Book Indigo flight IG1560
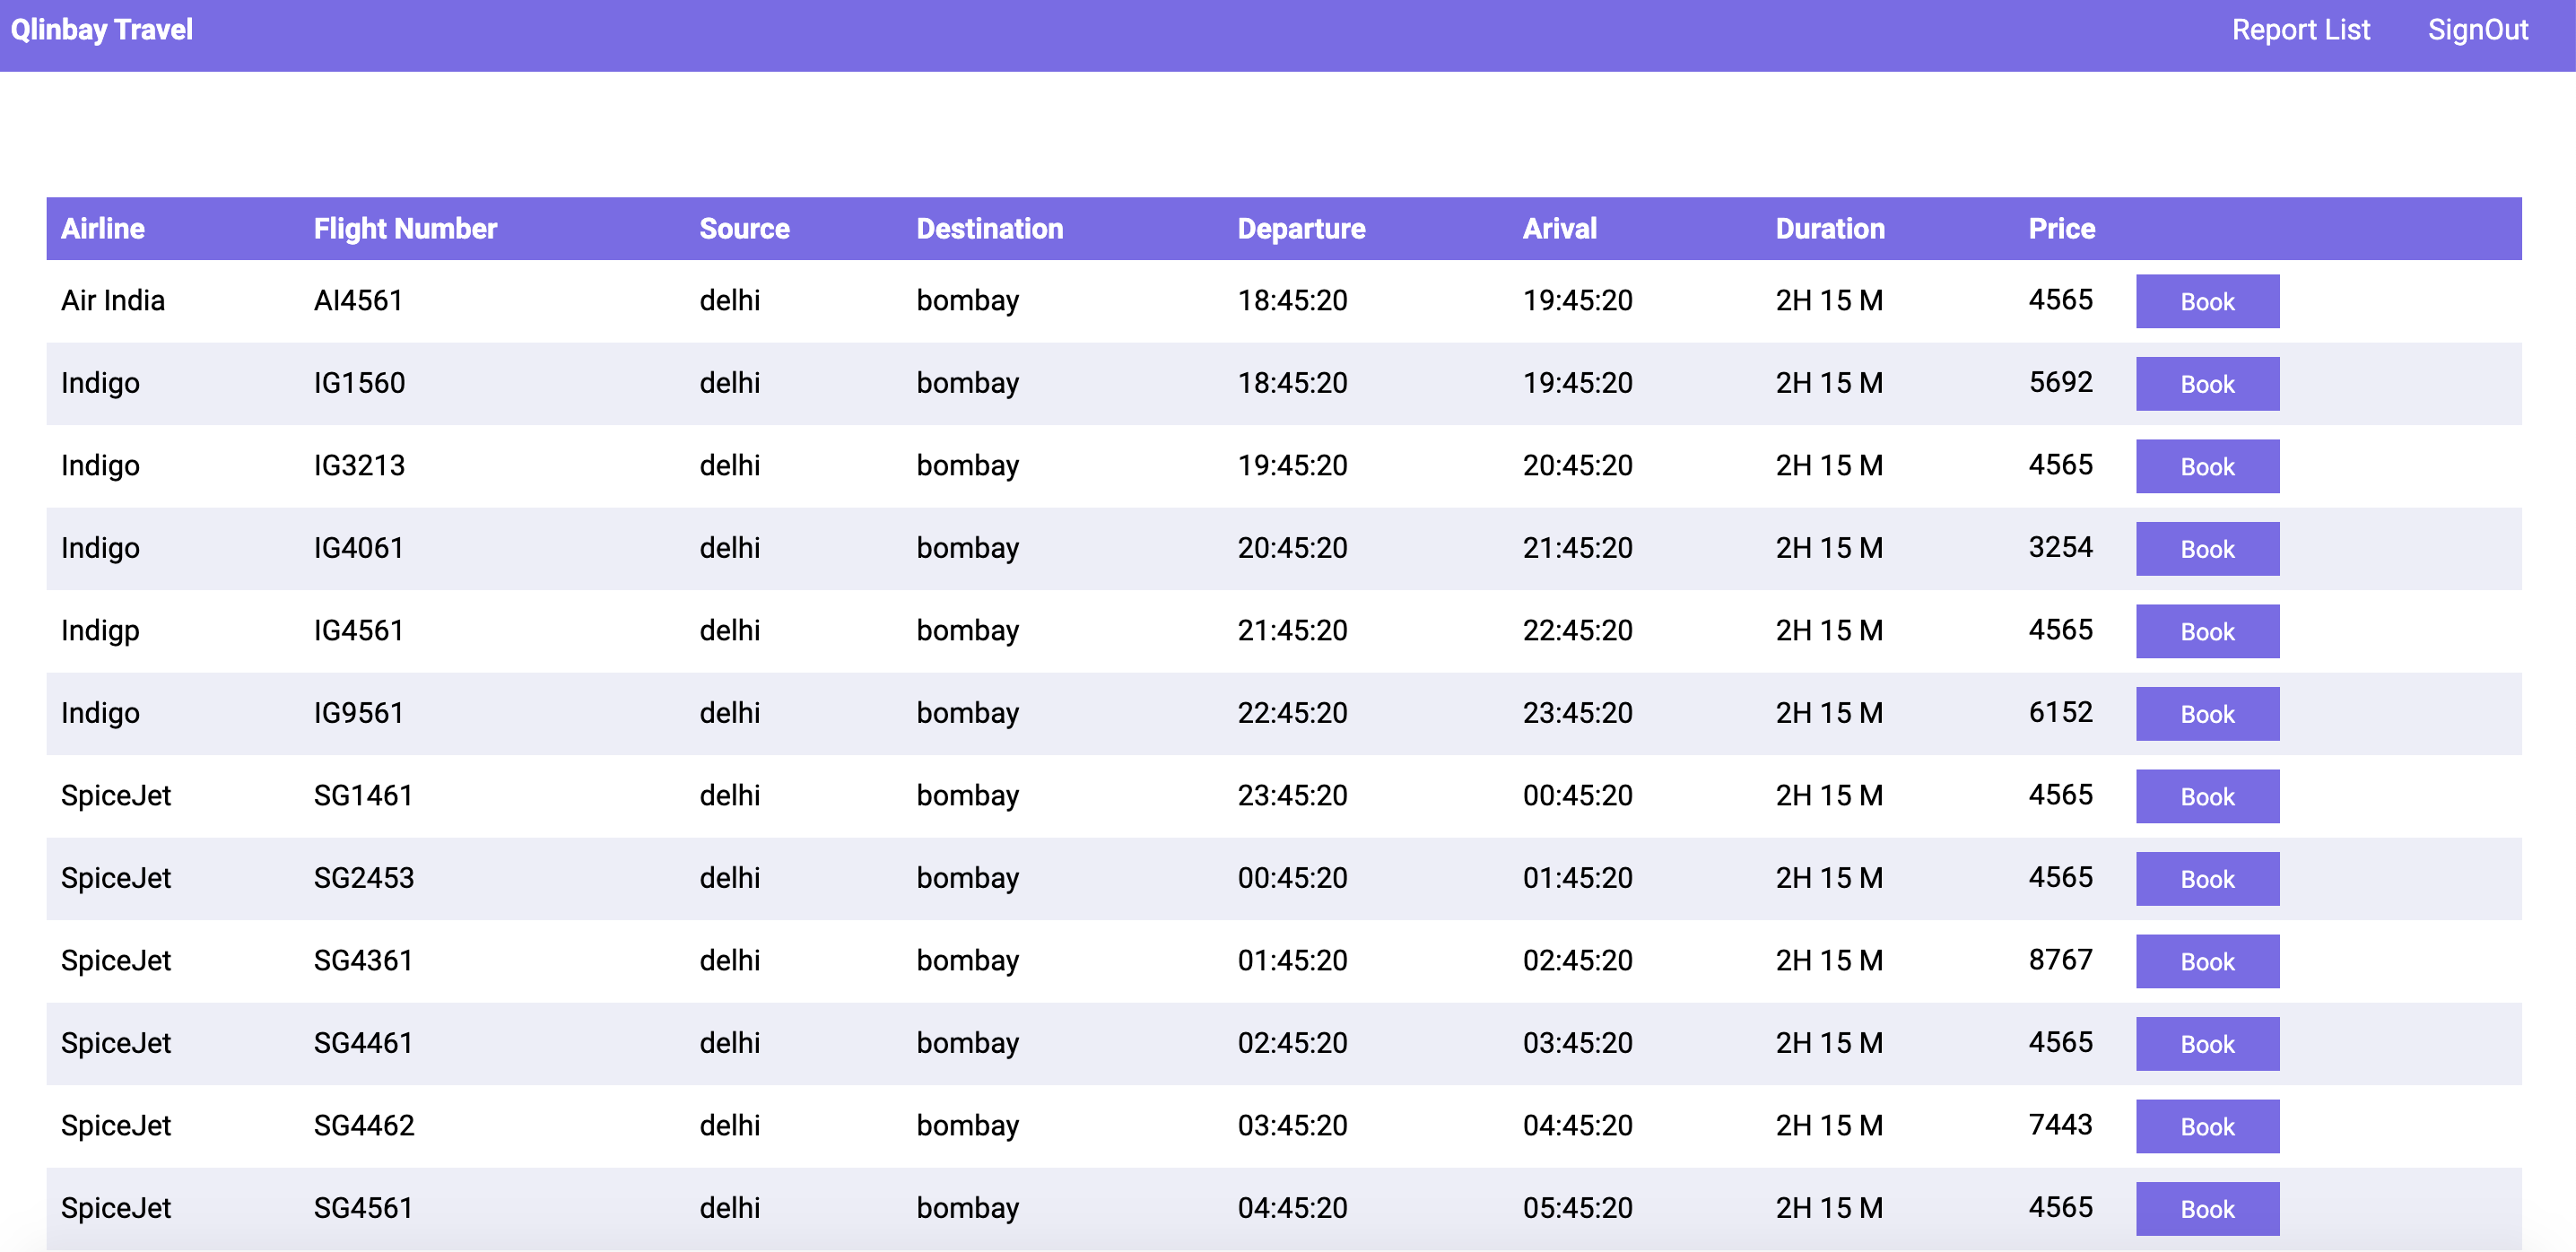Screen dimensions: 2576x1252 [x=2207, y=384]
